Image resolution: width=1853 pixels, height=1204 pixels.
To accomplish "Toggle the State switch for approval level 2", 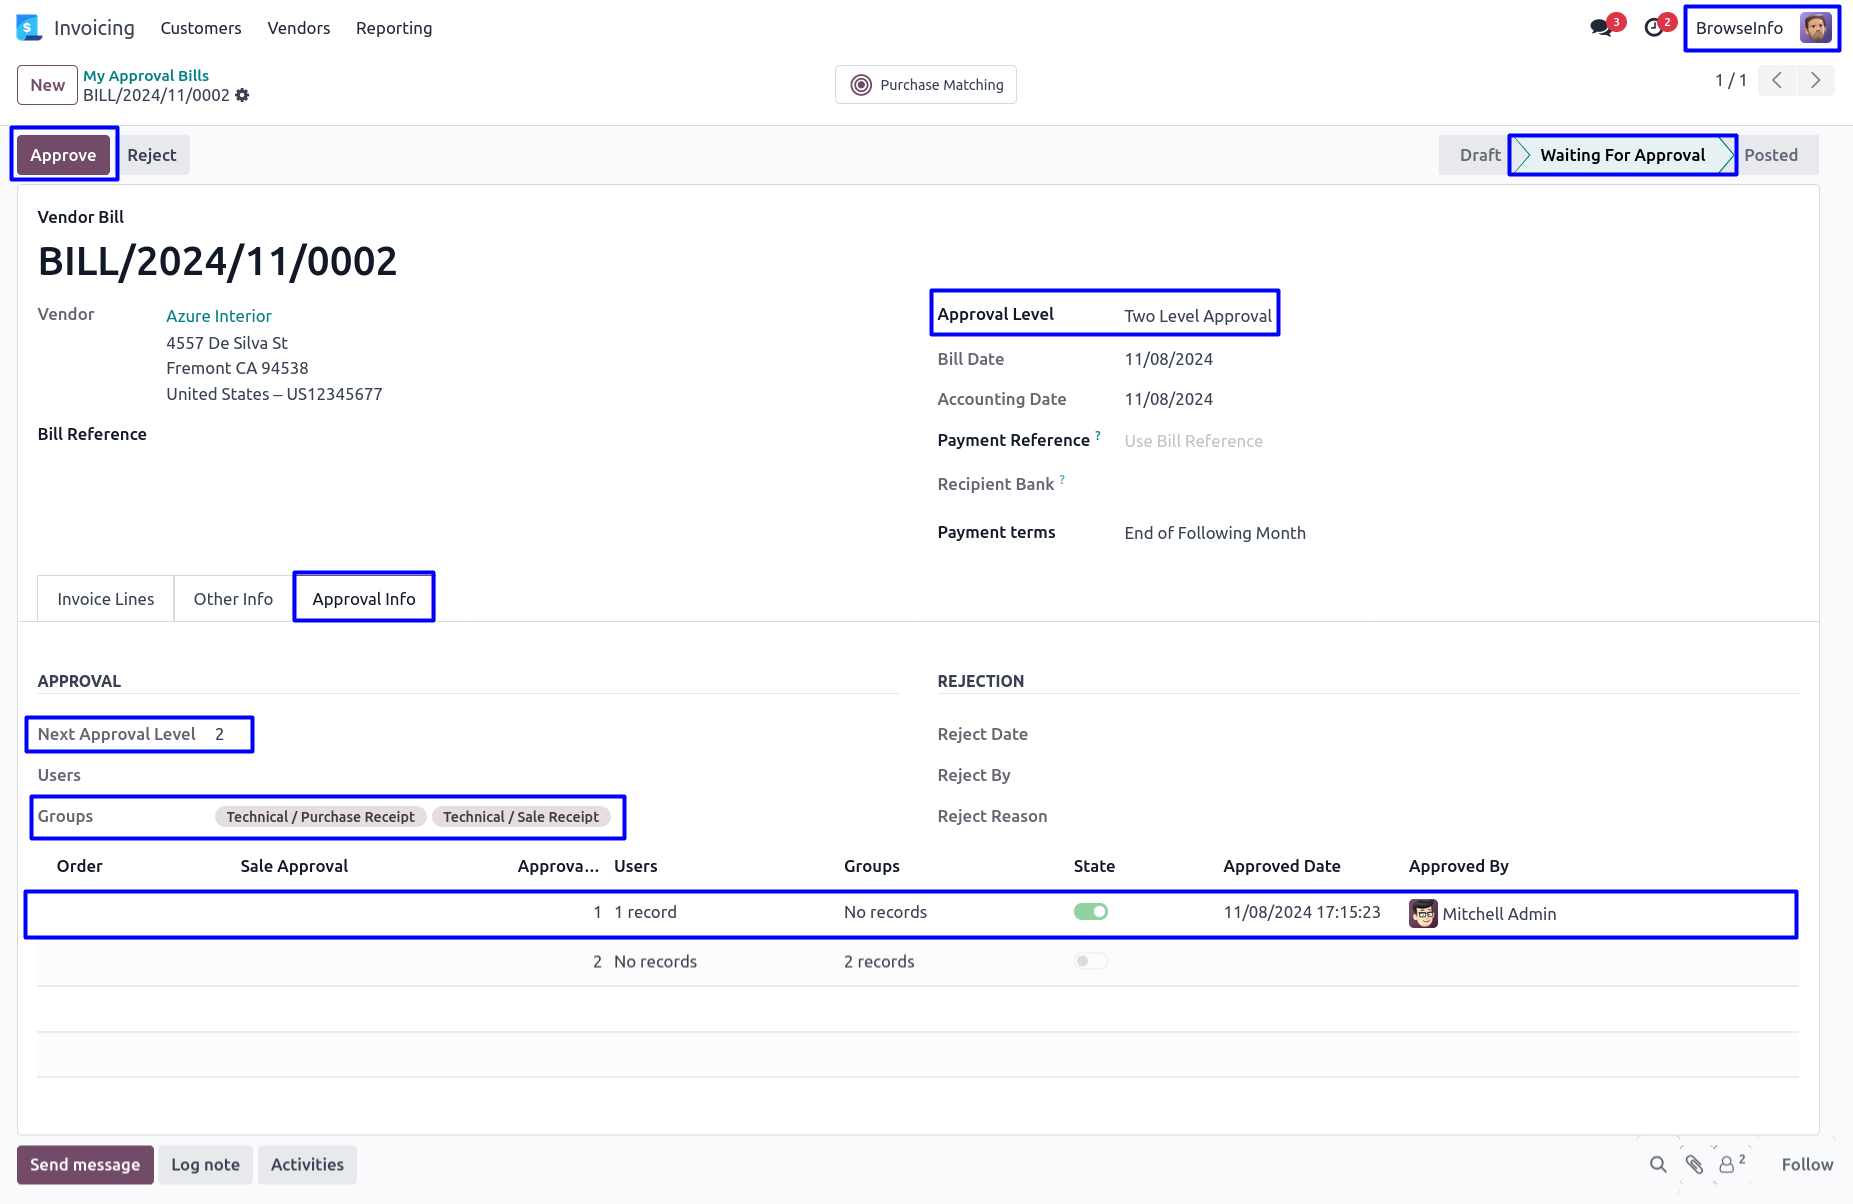I will click(1091, 961).
